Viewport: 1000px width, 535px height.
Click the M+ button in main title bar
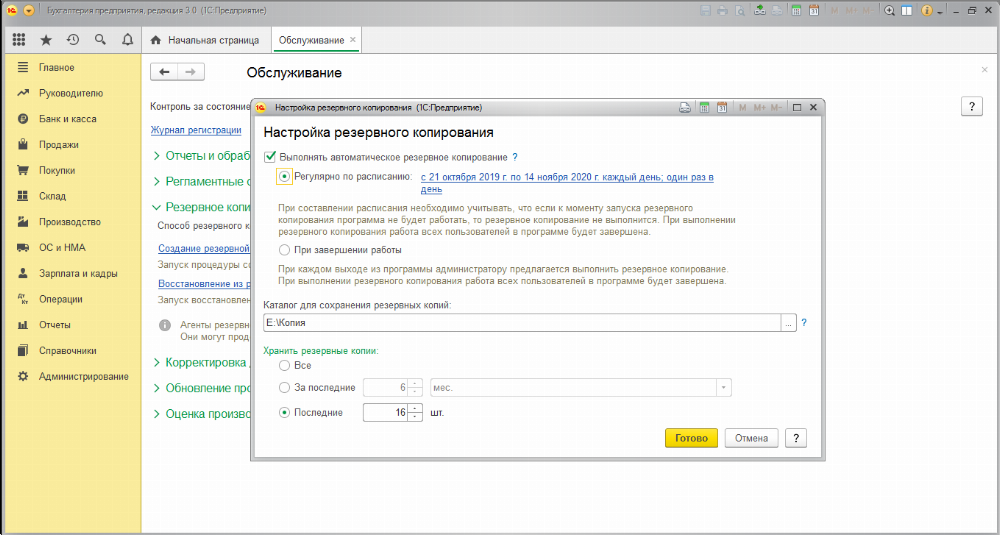tap(851, 11)
